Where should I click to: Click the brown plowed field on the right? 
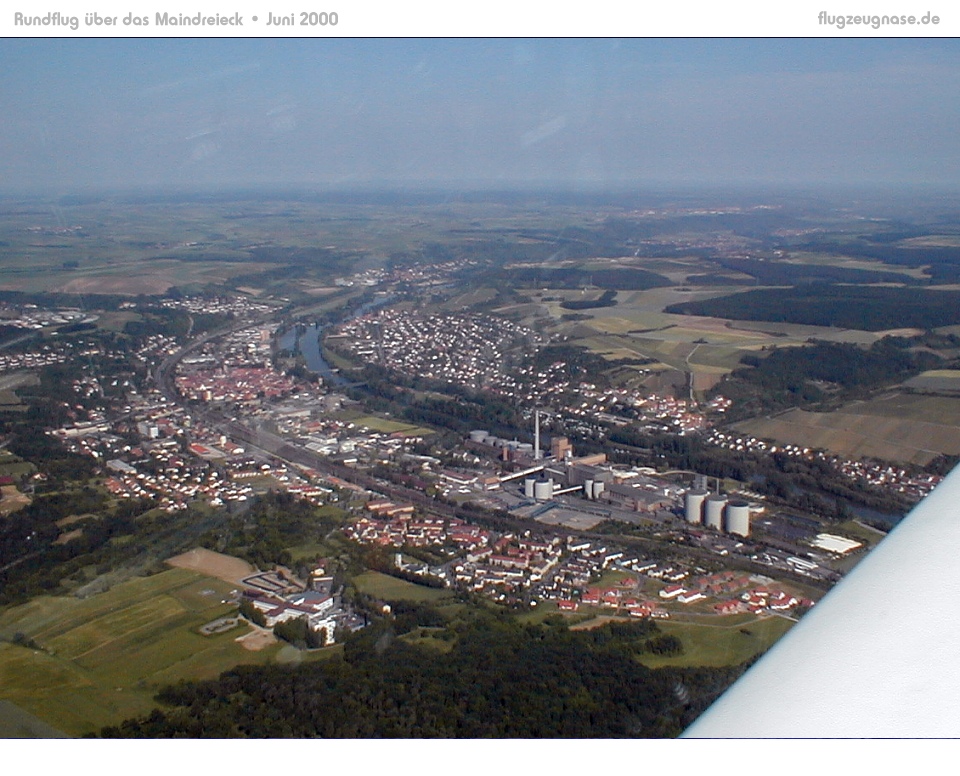click(x=860, y=430)
